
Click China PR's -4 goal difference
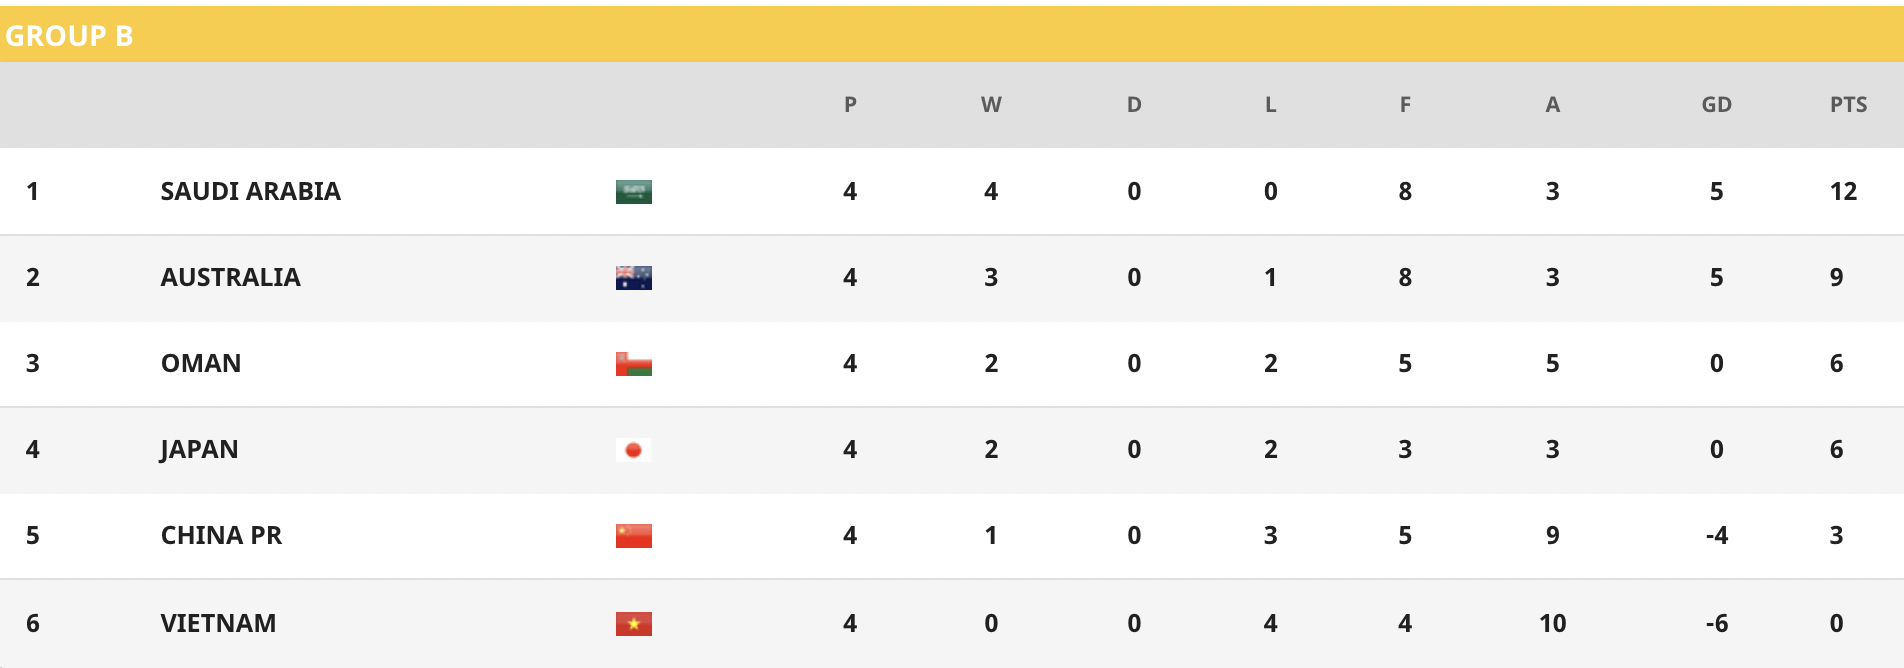1716,535
